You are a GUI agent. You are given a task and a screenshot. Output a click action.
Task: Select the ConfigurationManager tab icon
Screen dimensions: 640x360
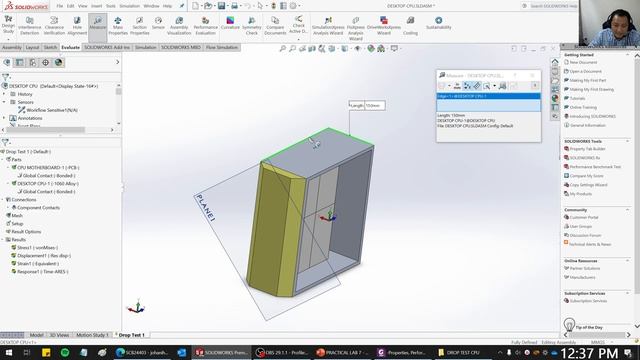(x=32, y=62)
